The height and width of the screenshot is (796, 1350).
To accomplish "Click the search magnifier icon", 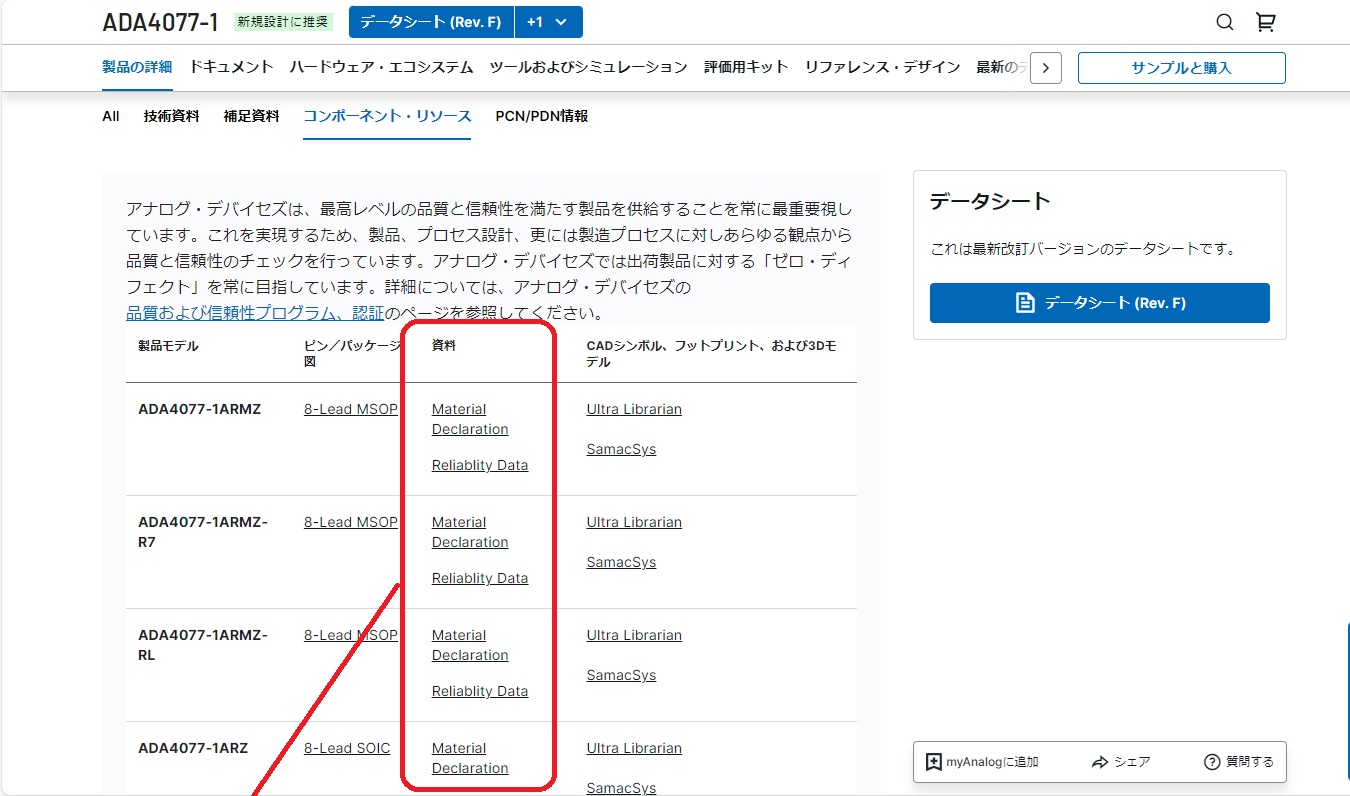I will (1224, 22).
